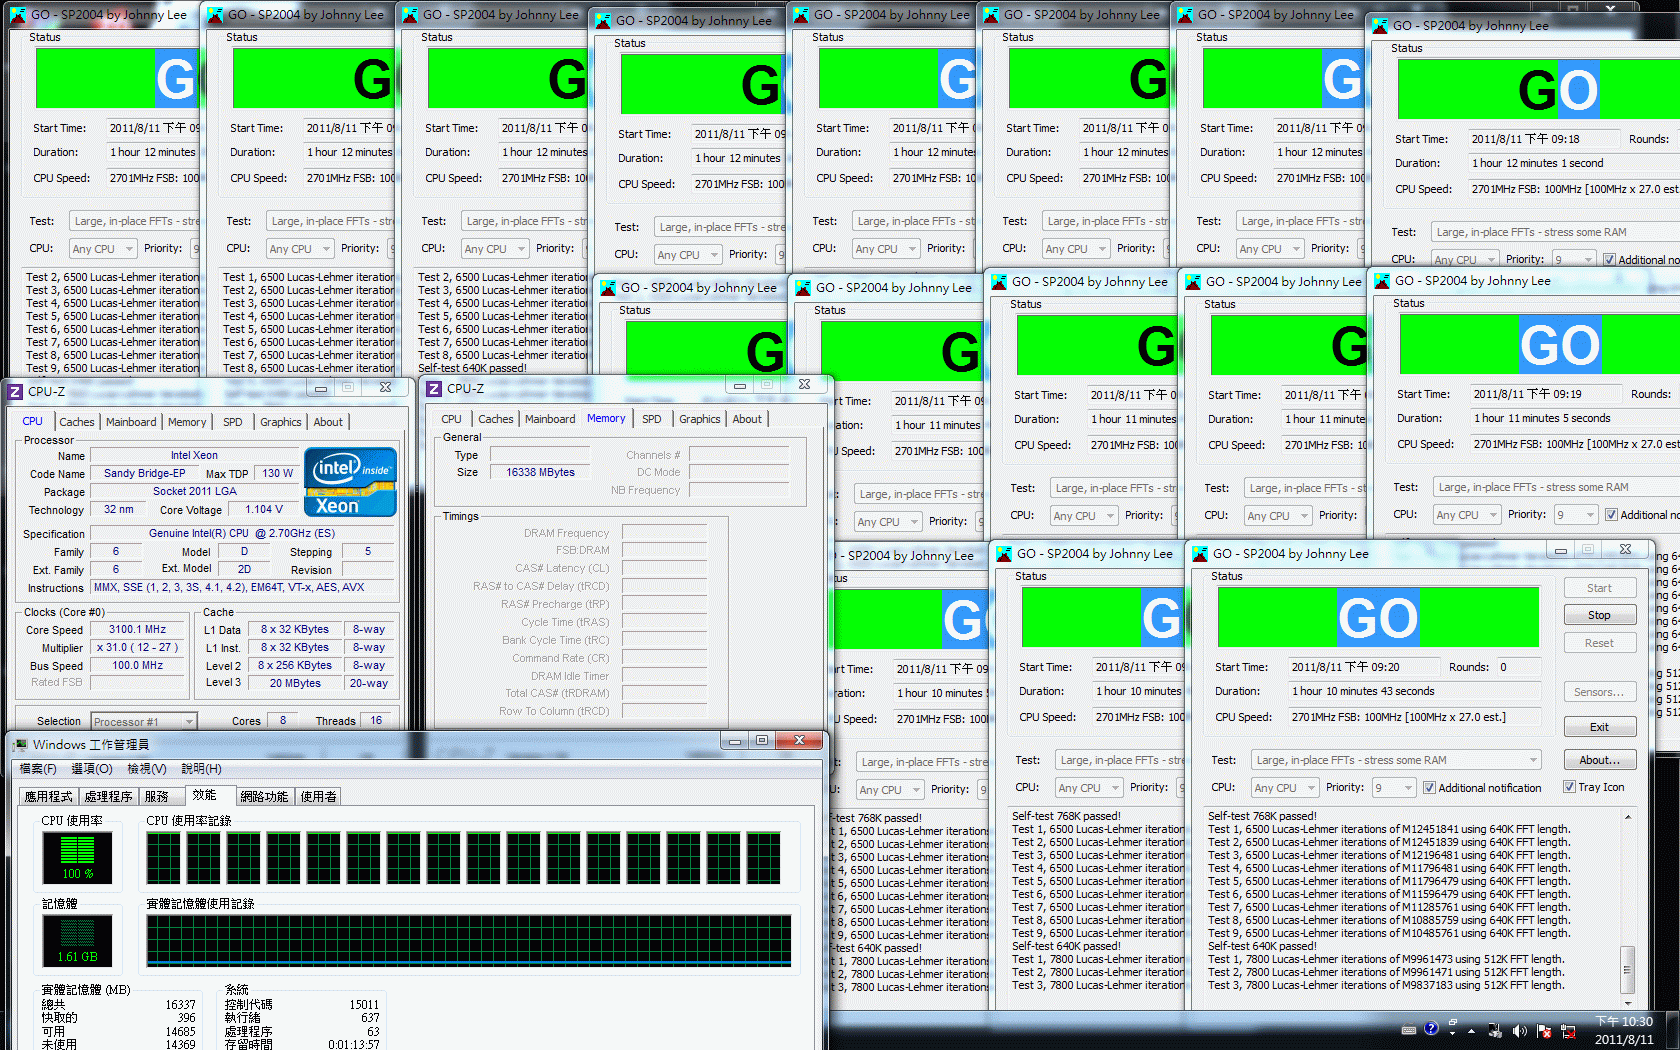1680x1050 pixels.
Task: Open the 檔案(F) menu in Task Manager
Action: (x=38, y=769)
